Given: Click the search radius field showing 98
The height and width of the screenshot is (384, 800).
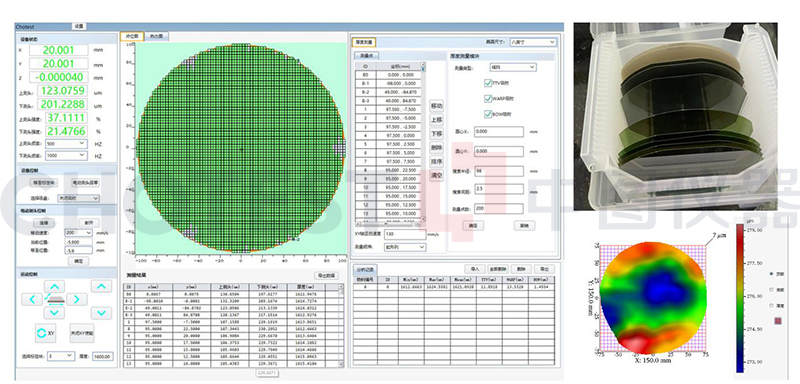Looking at the screenshot, I should [498, 171].
